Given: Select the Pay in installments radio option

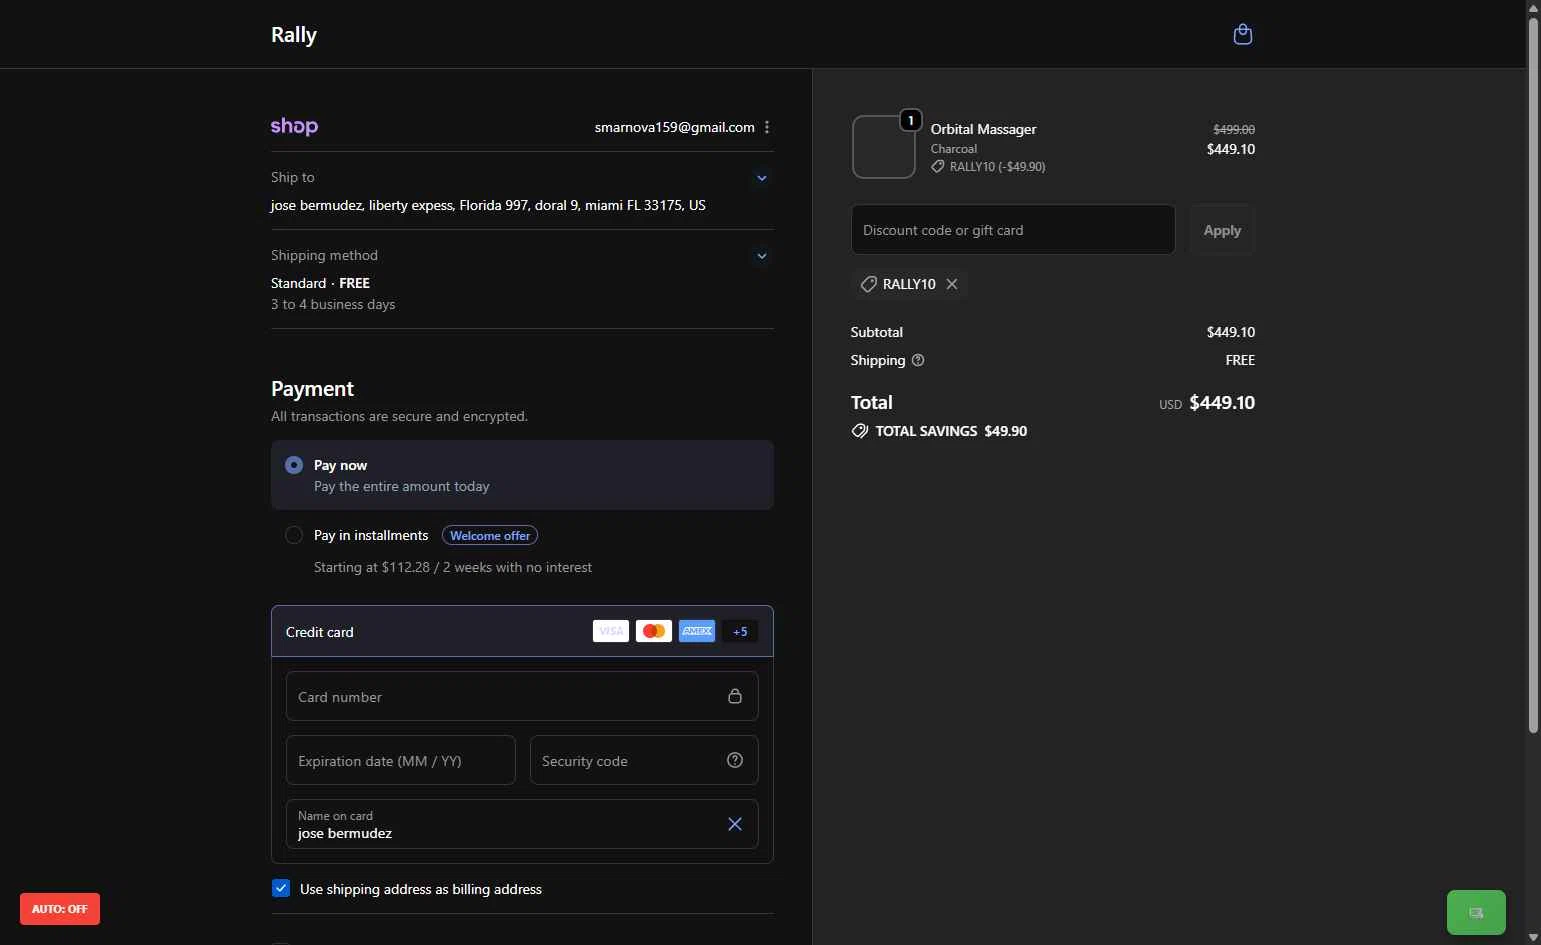Looking at the screenshot, I should coord(294,535).
